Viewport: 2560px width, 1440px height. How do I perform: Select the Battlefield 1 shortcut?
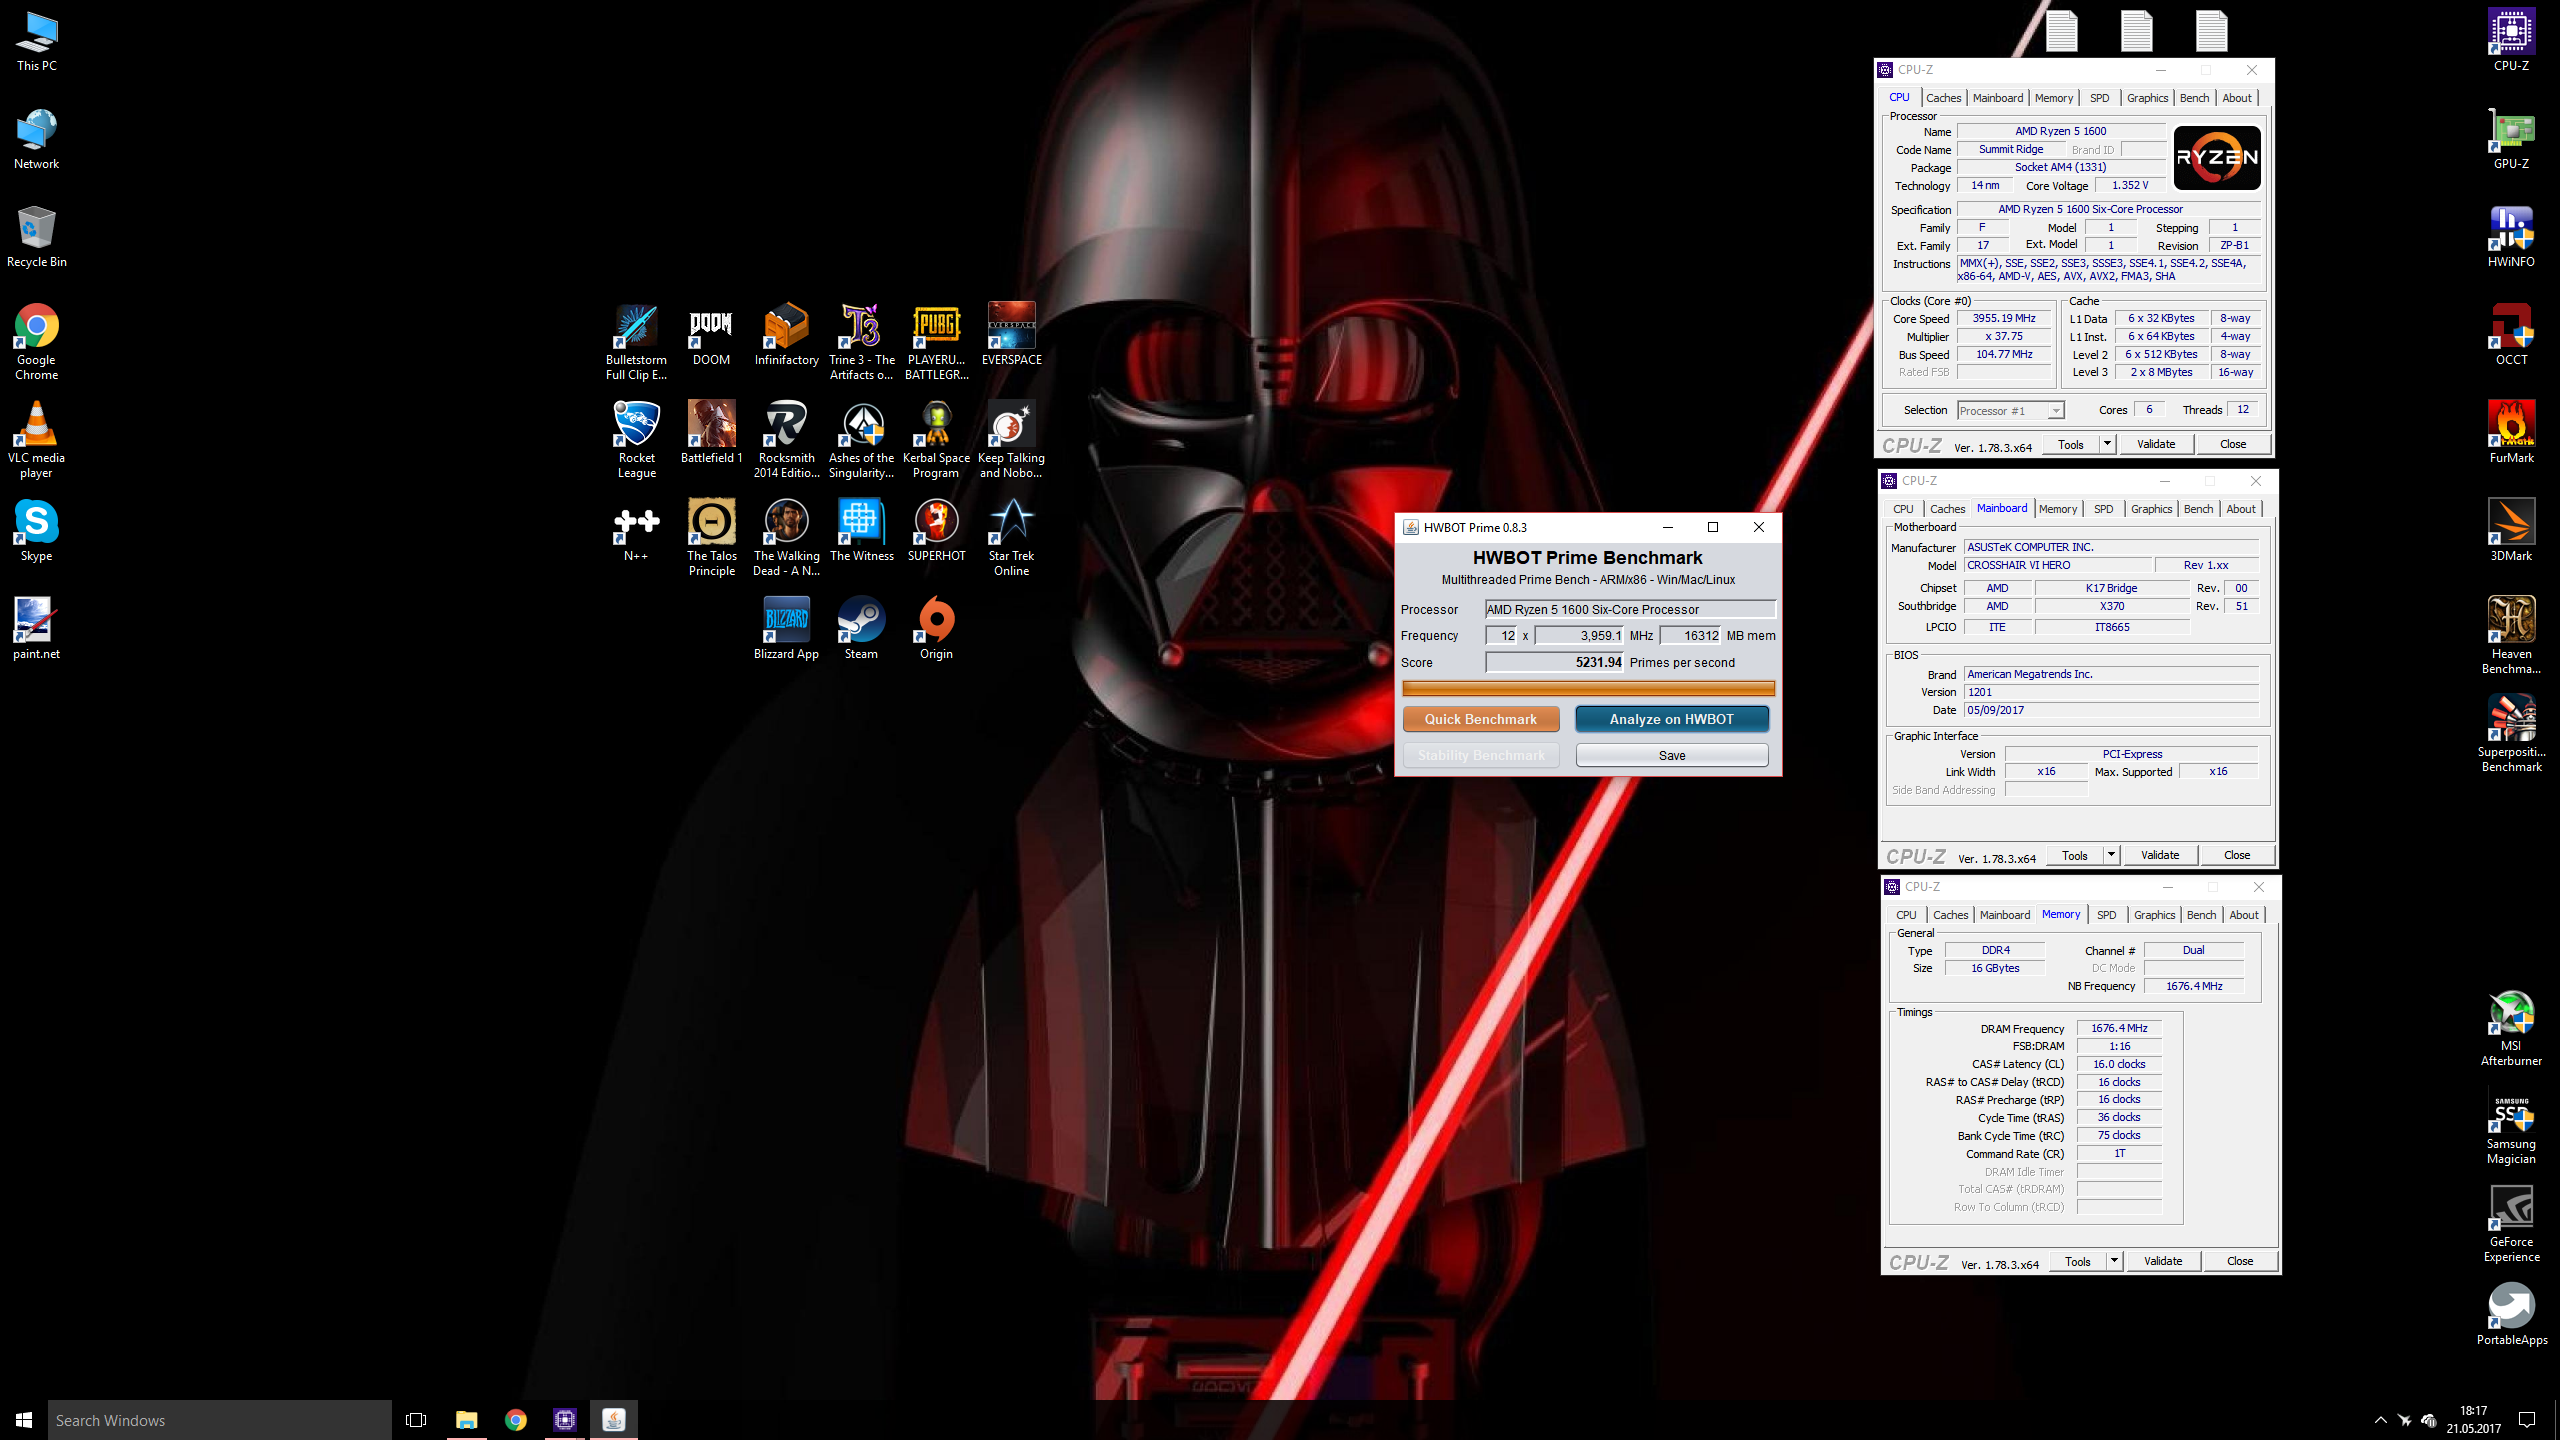(711, 432)
